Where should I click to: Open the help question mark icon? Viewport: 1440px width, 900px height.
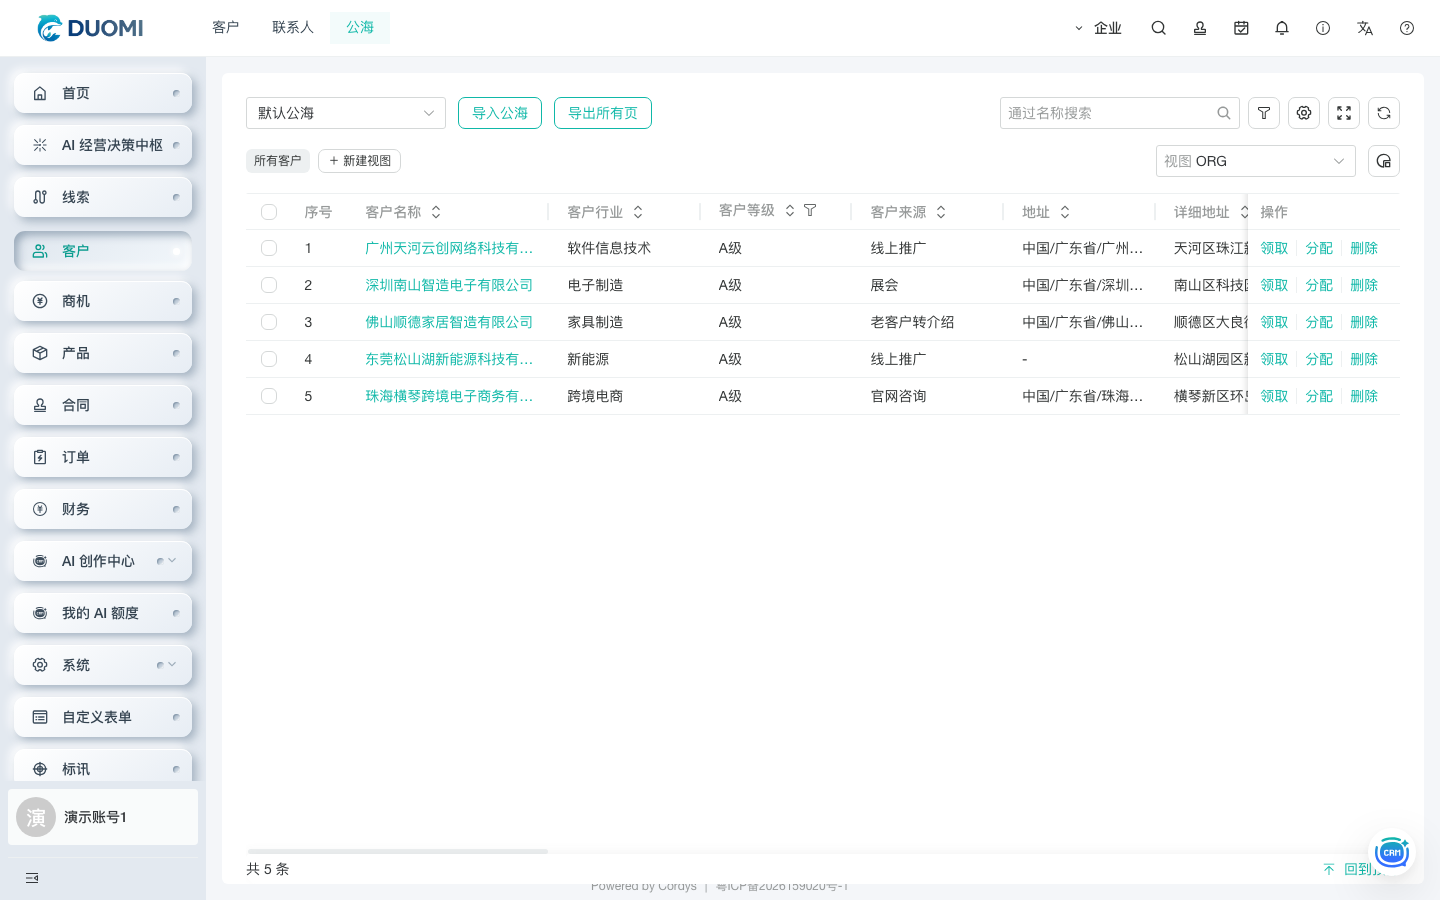pyautogui.click(x=1407, y=28)
